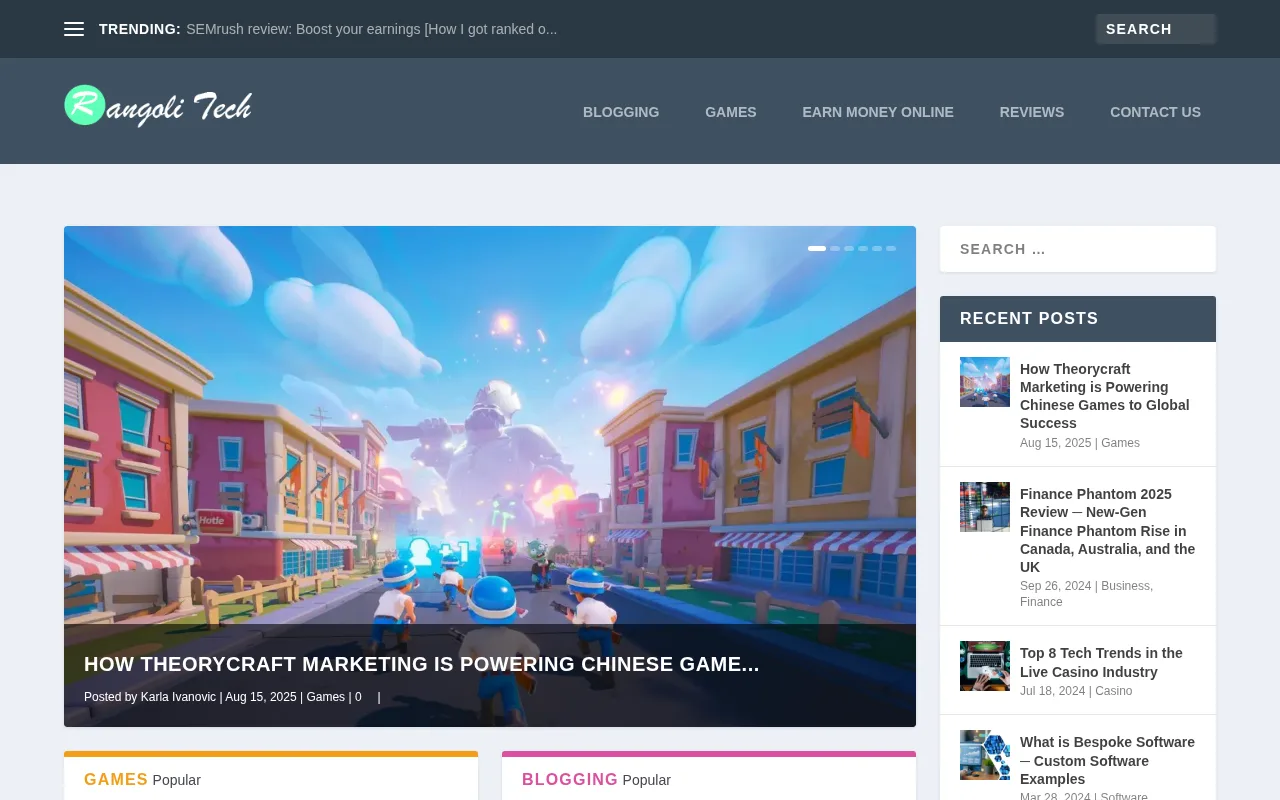The height and width of the screenshot is (800, 1280).
Task: Open the featured slider headline article
Action: coord(421,664)
